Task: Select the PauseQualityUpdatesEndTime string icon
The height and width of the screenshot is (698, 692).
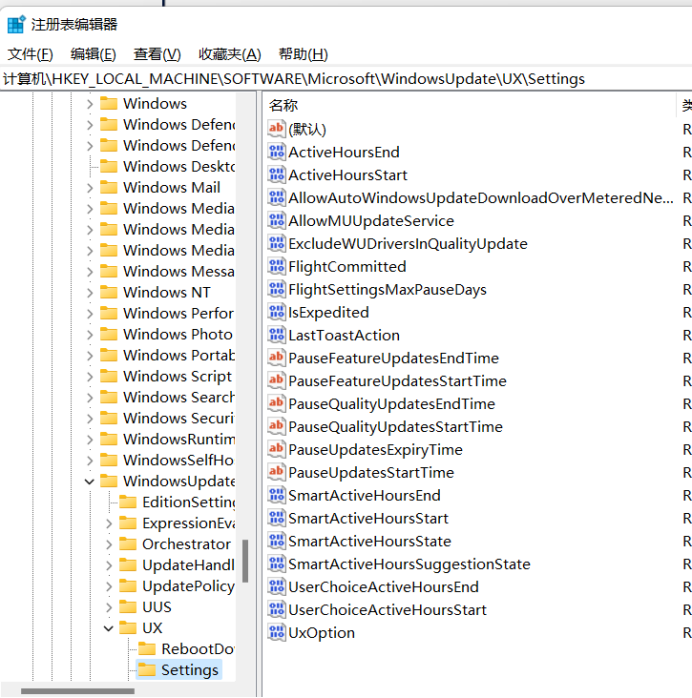Action: (x=276, y=404)
